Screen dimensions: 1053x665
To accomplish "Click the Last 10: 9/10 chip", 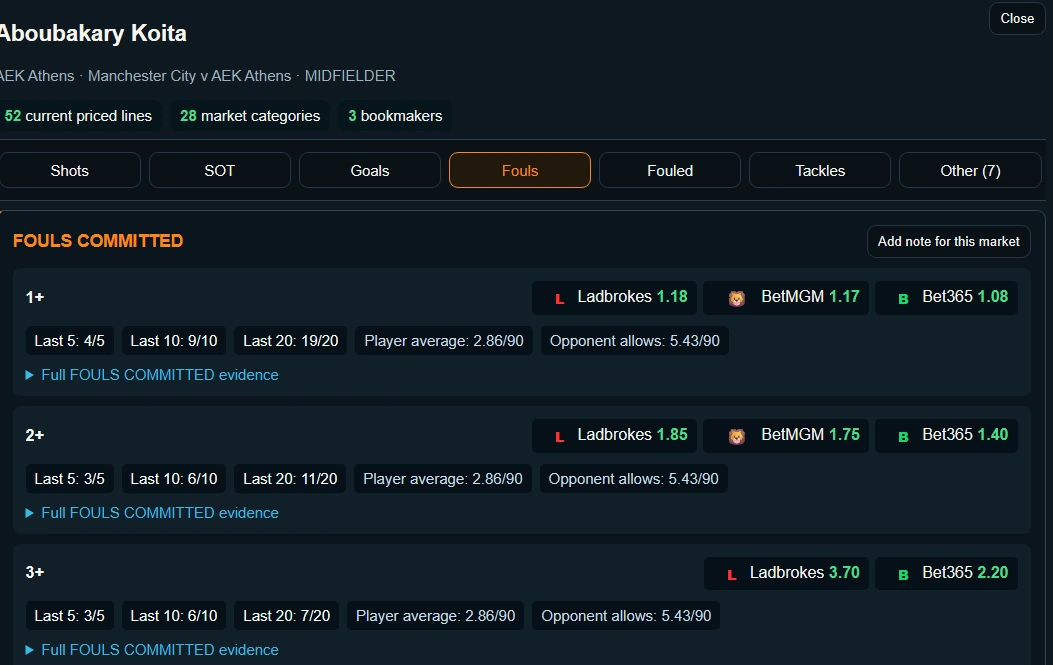I will click(x=174, y=341).
